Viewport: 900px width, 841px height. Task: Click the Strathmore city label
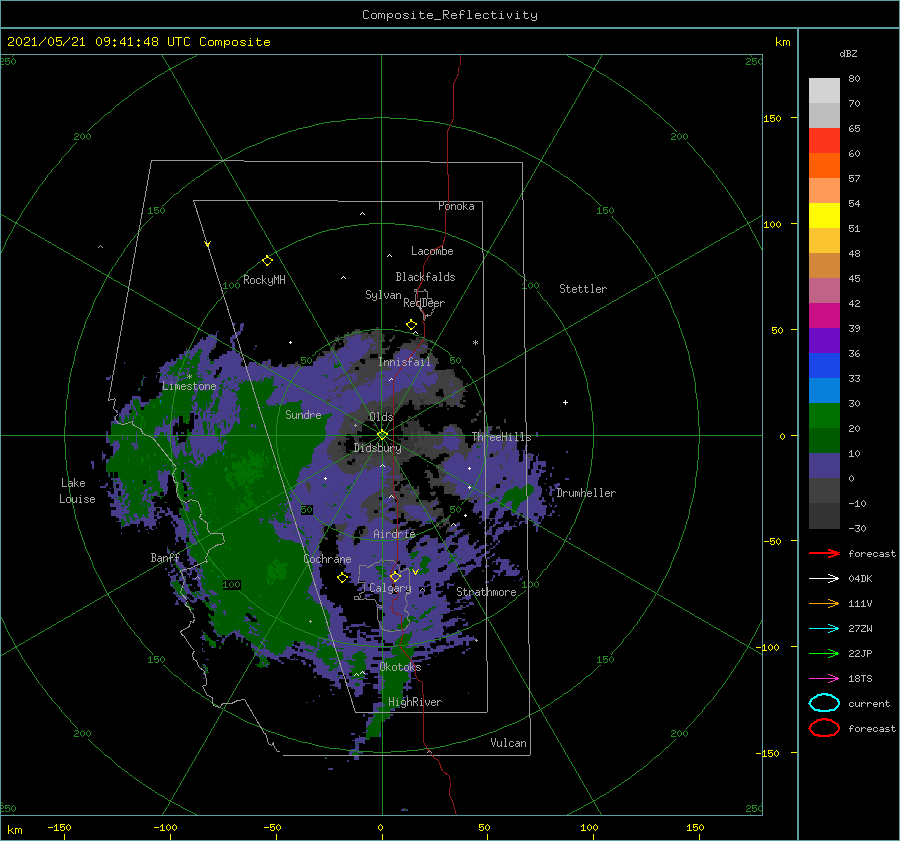pyautogui.click(x=486, y=592)
